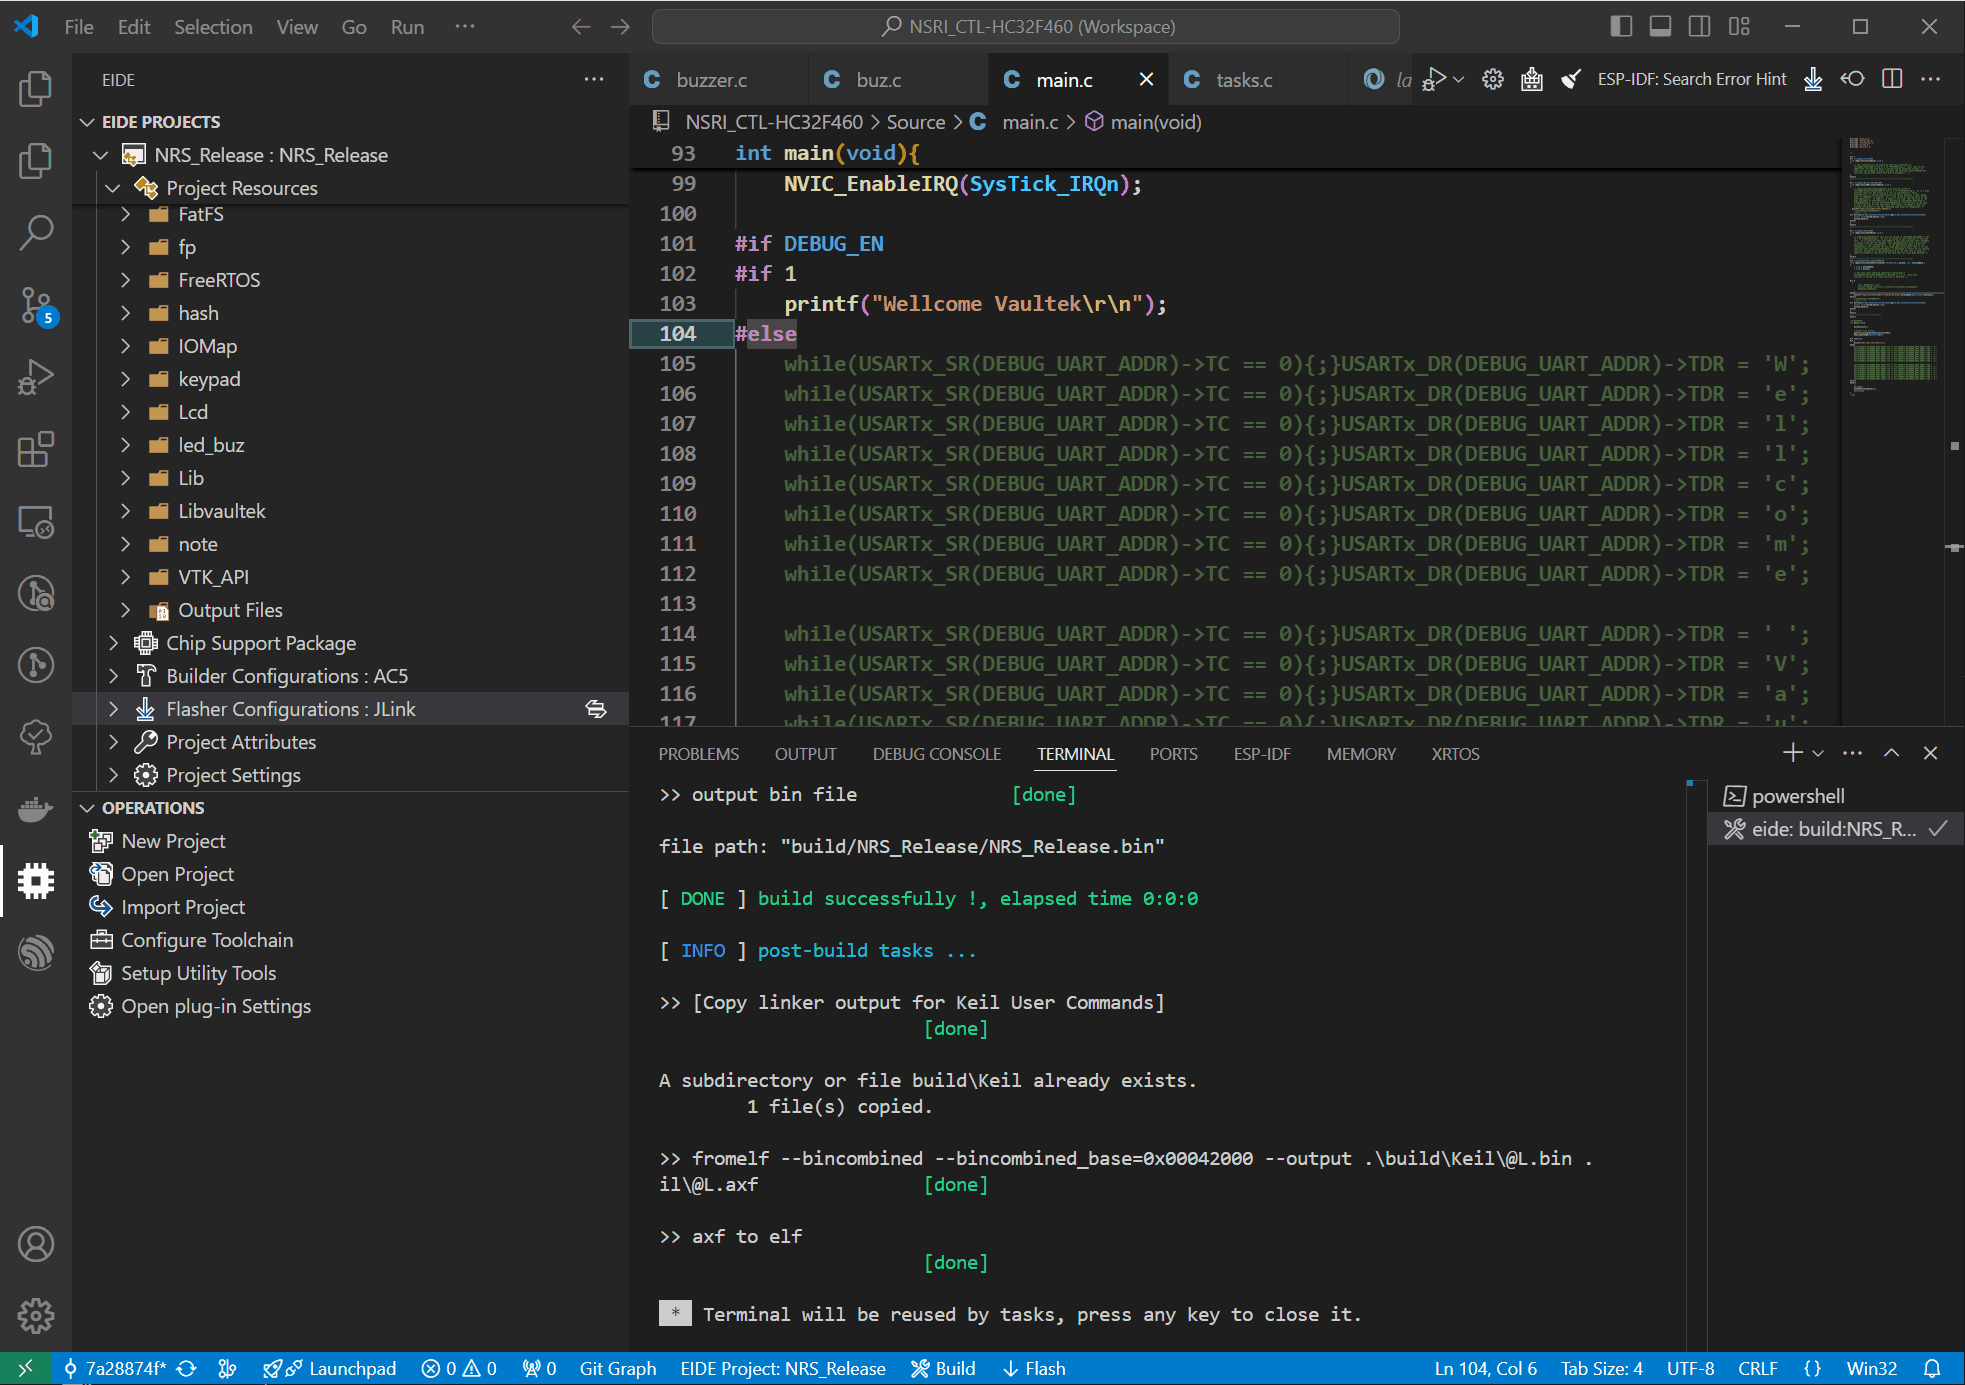Open the Run menu
The width and height of the screenshot is (1965, 1385).
407,26
